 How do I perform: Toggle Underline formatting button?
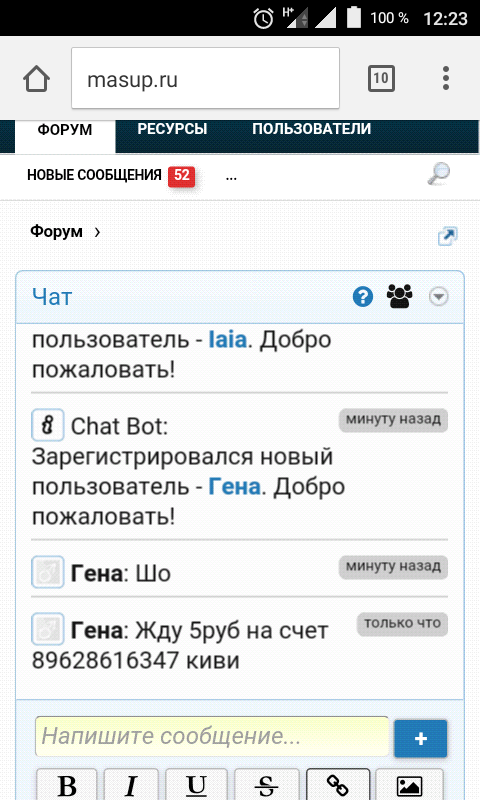click(196, 784)
